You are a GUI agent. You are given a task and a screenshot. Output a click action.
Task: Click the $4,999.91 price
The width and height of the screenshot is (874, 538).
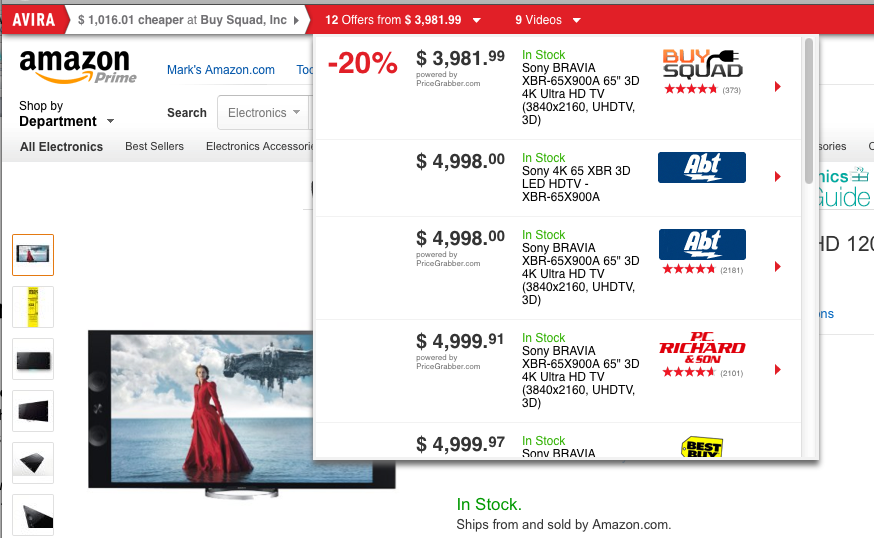[x=460, y=341]
